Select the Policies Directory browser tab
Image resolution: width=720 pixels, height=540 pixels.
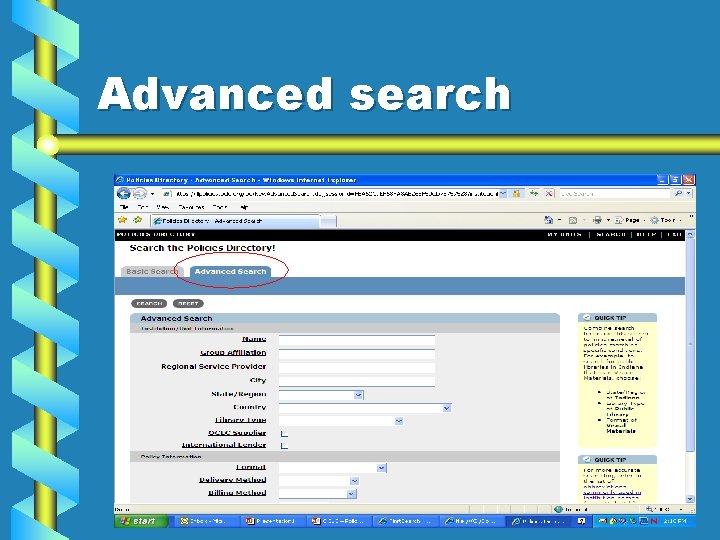(235, 221)
